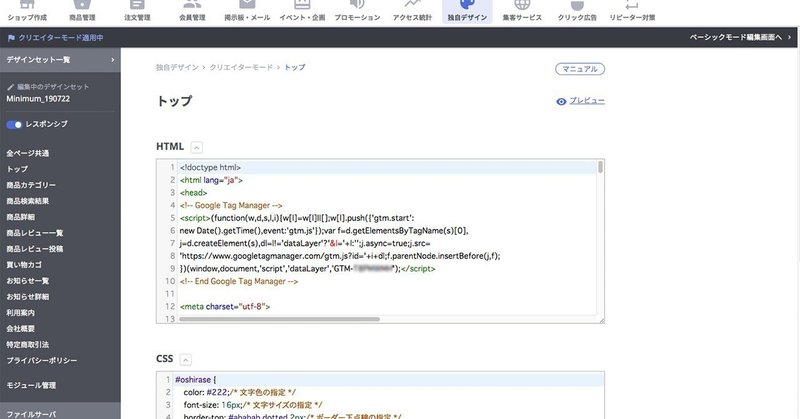Switch to ベーシックモード編集画面へ

[x=740, y=37]
